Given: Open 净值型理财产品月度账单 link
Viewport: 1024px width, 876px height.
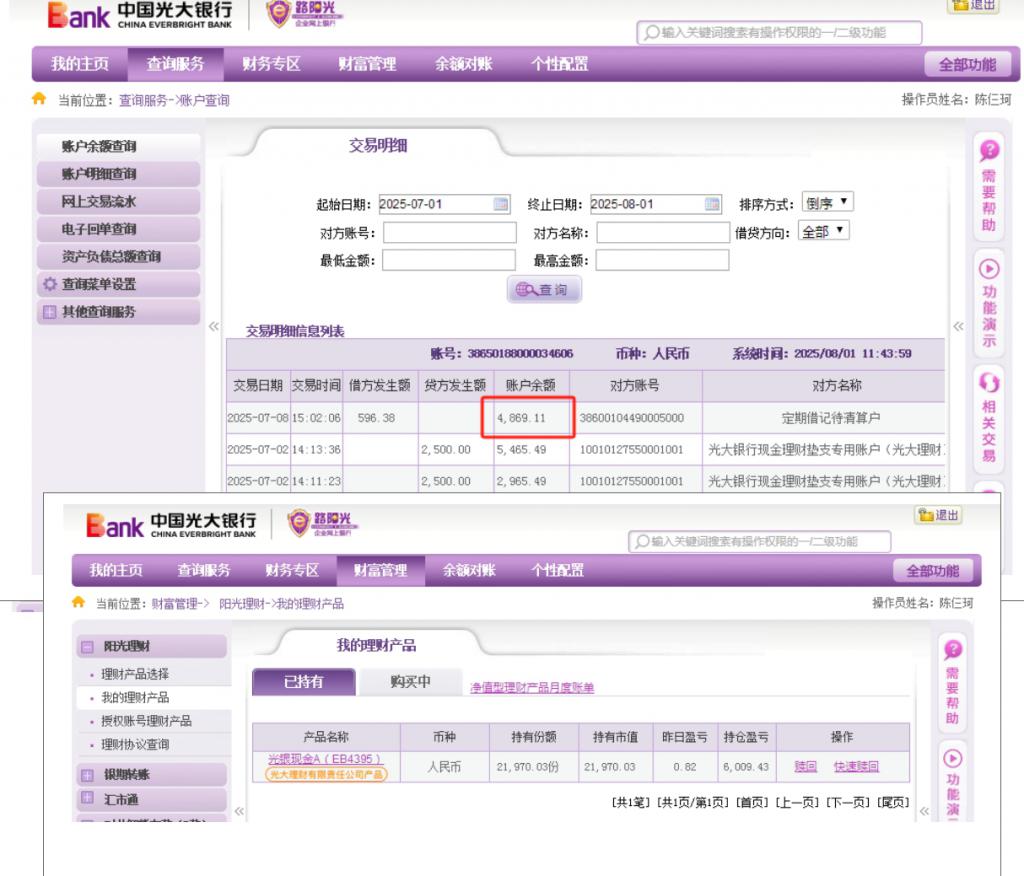Looking at the screenshot, I should click(x=532, y=687).
